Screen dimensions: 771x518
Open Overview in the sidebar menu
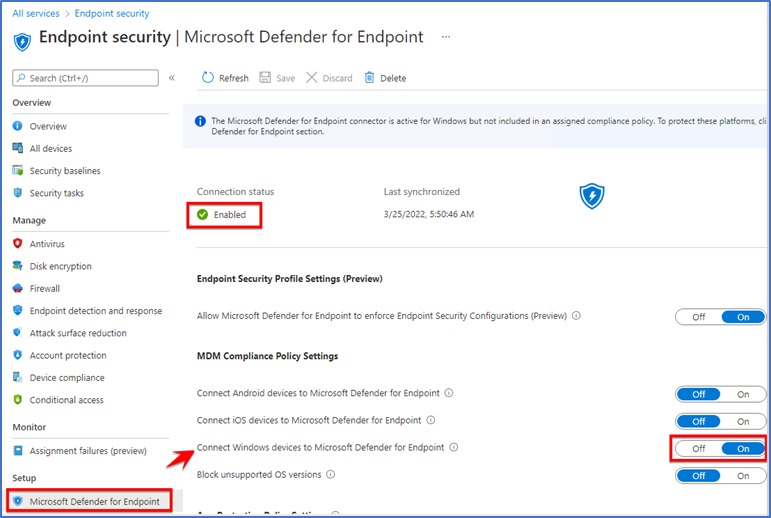(x=48, y=126)
